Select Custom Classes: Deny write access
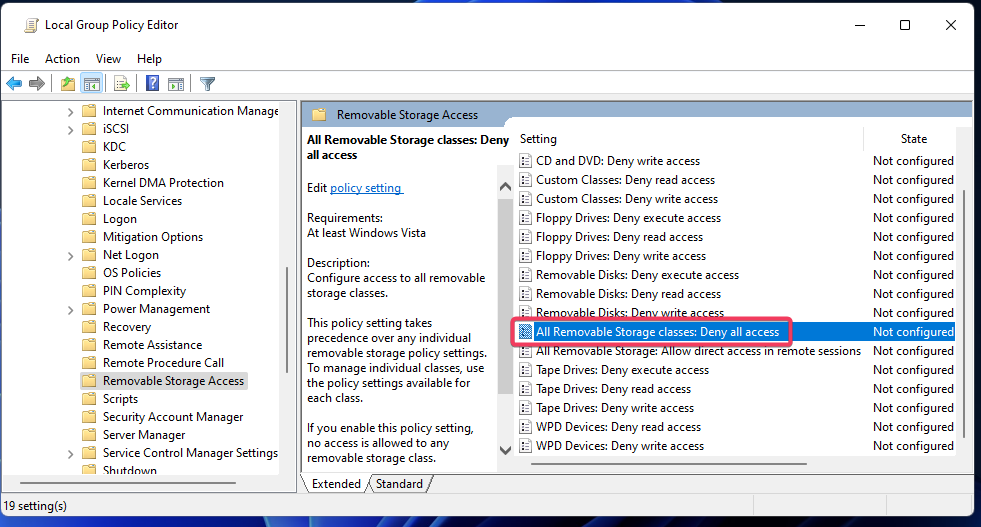This screenshot has width=981, height=527. pos(627,199)
